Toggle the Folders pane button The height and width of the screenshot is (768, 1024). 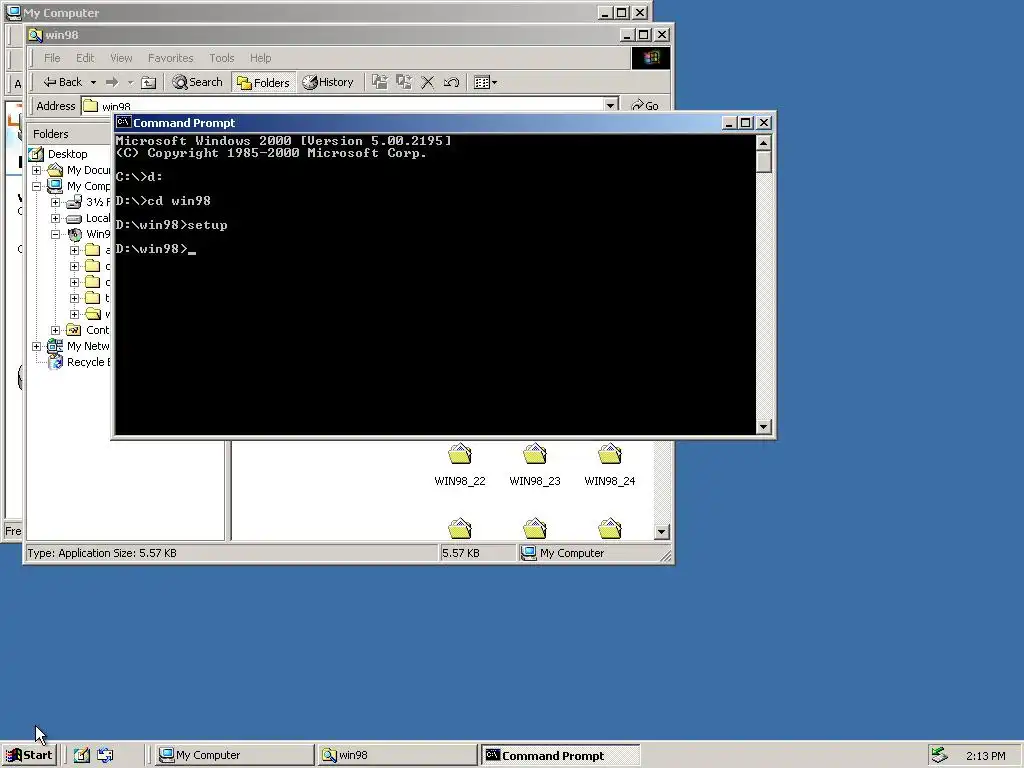tap(264, 82)
